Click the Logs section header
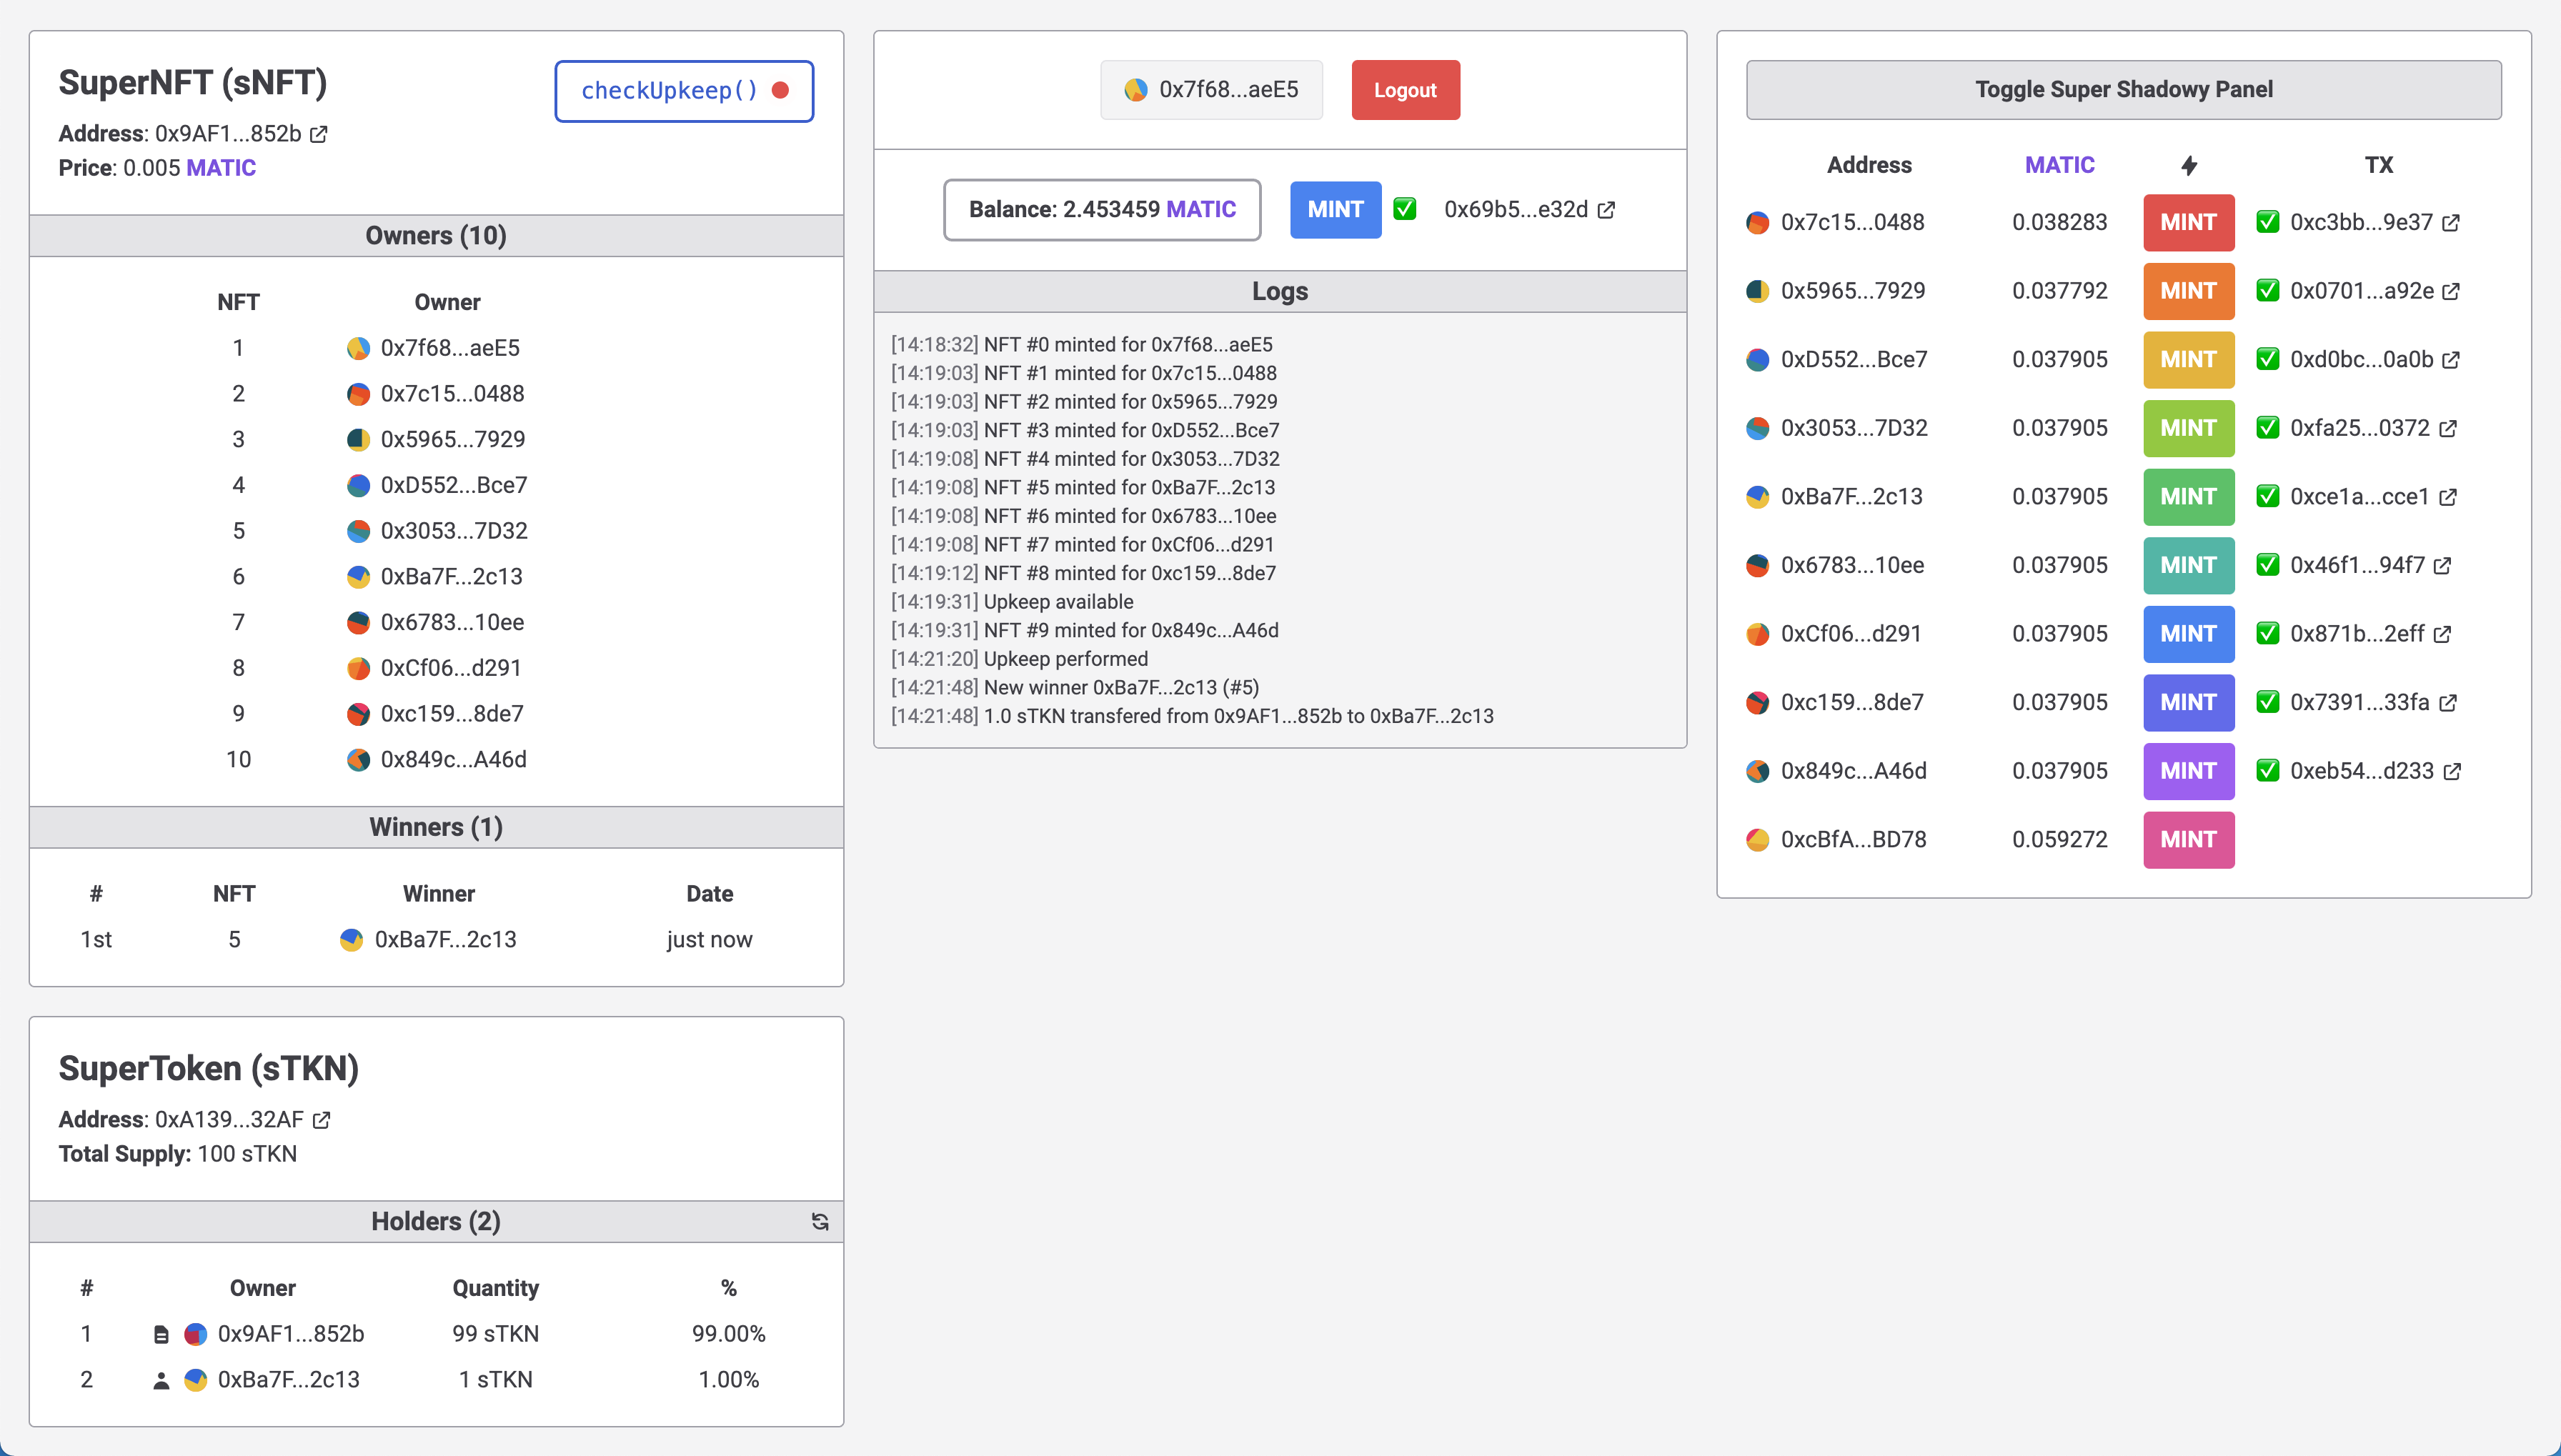 click(1279, 291)
